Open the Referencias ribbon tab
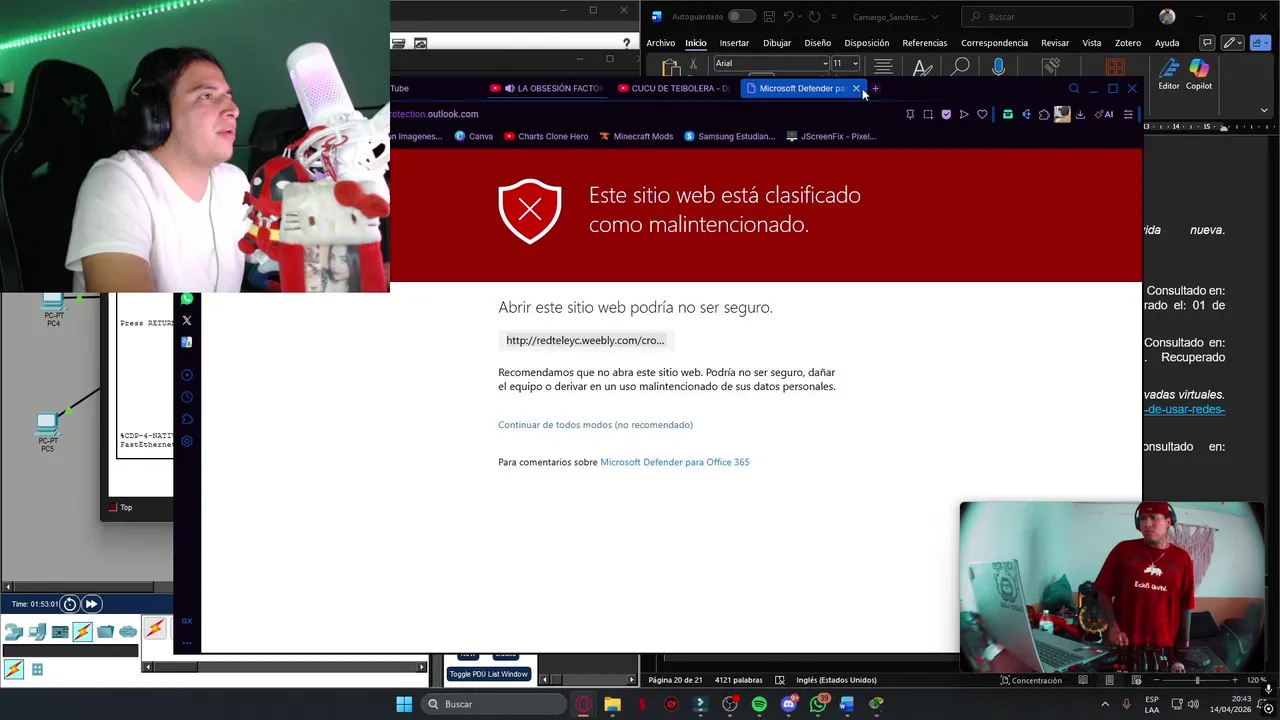Image resolution: width=1280 pixels, height=720 pixels. pos(924,43)
